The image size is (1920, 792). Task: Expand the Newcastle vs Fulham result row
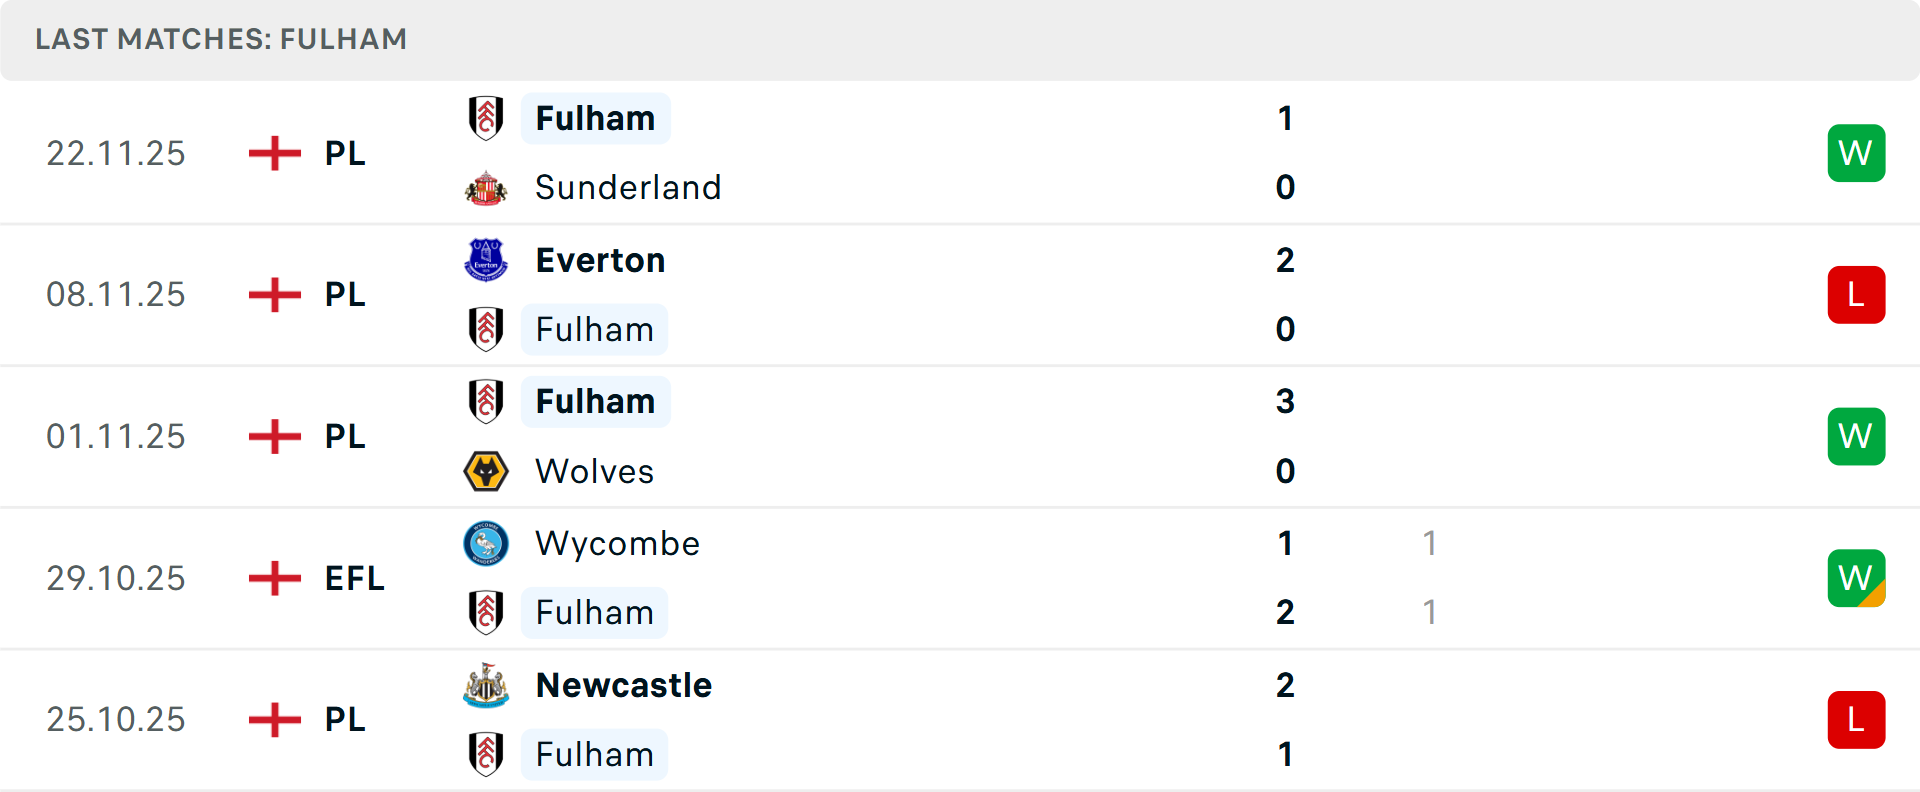pos(960,719)
